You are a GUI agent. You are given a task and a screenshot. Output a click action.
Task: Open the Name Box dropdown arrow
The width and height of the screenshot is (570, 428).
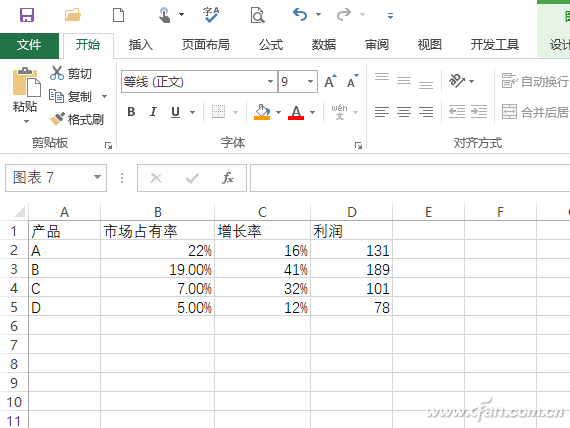point(97,177)
